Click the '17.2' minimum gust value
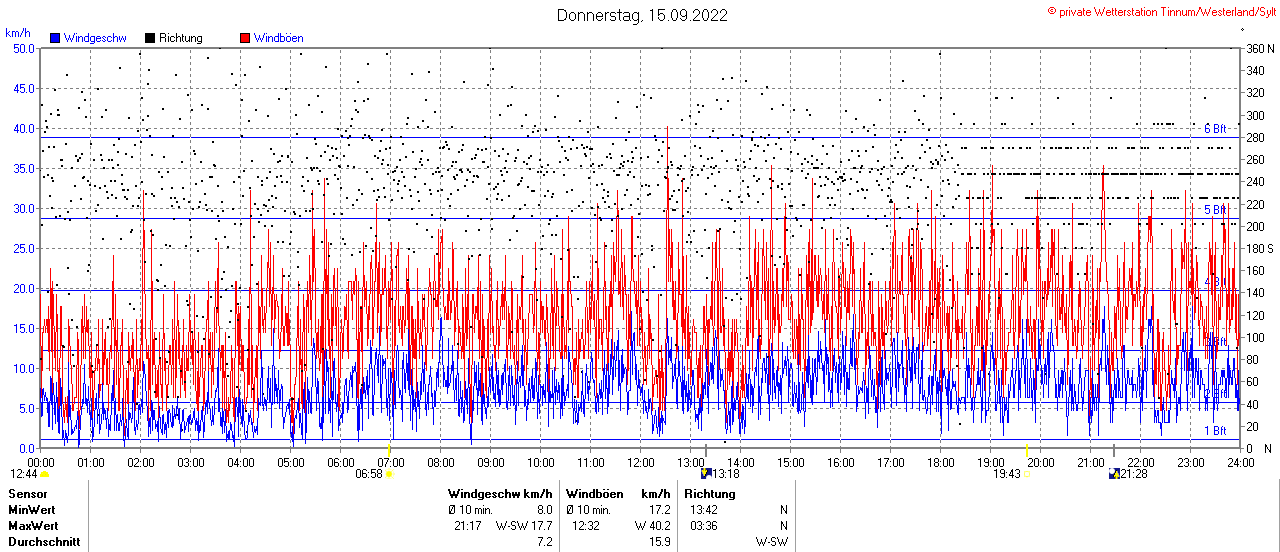Image resolution: width=1280 pixels, height=552 pixels. [659, 510]
